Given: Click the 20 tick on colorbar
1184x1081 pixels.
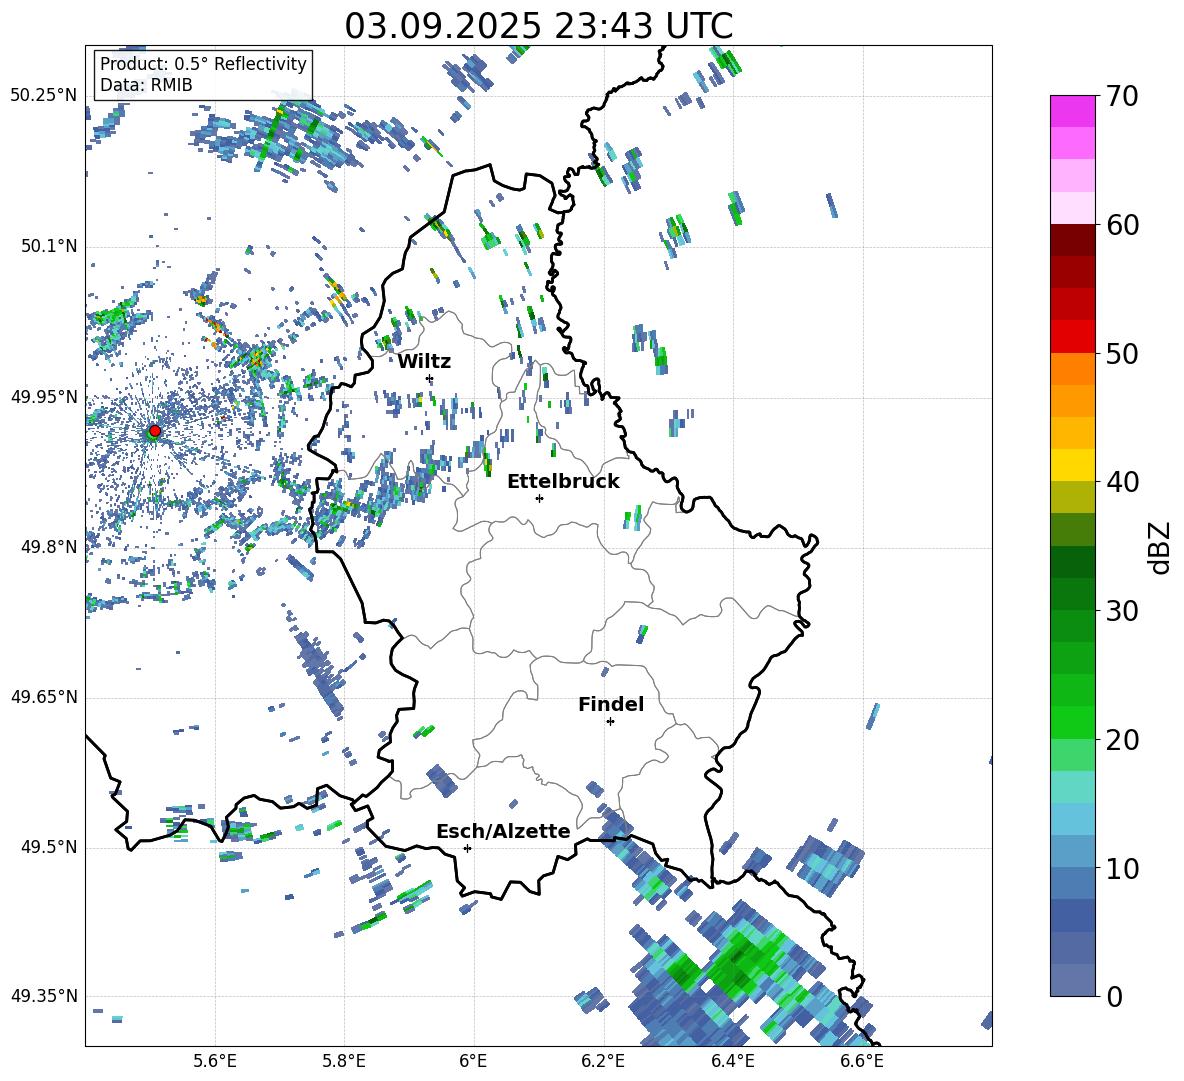Looking at the screenshot, I should (x=1122, y=740).
